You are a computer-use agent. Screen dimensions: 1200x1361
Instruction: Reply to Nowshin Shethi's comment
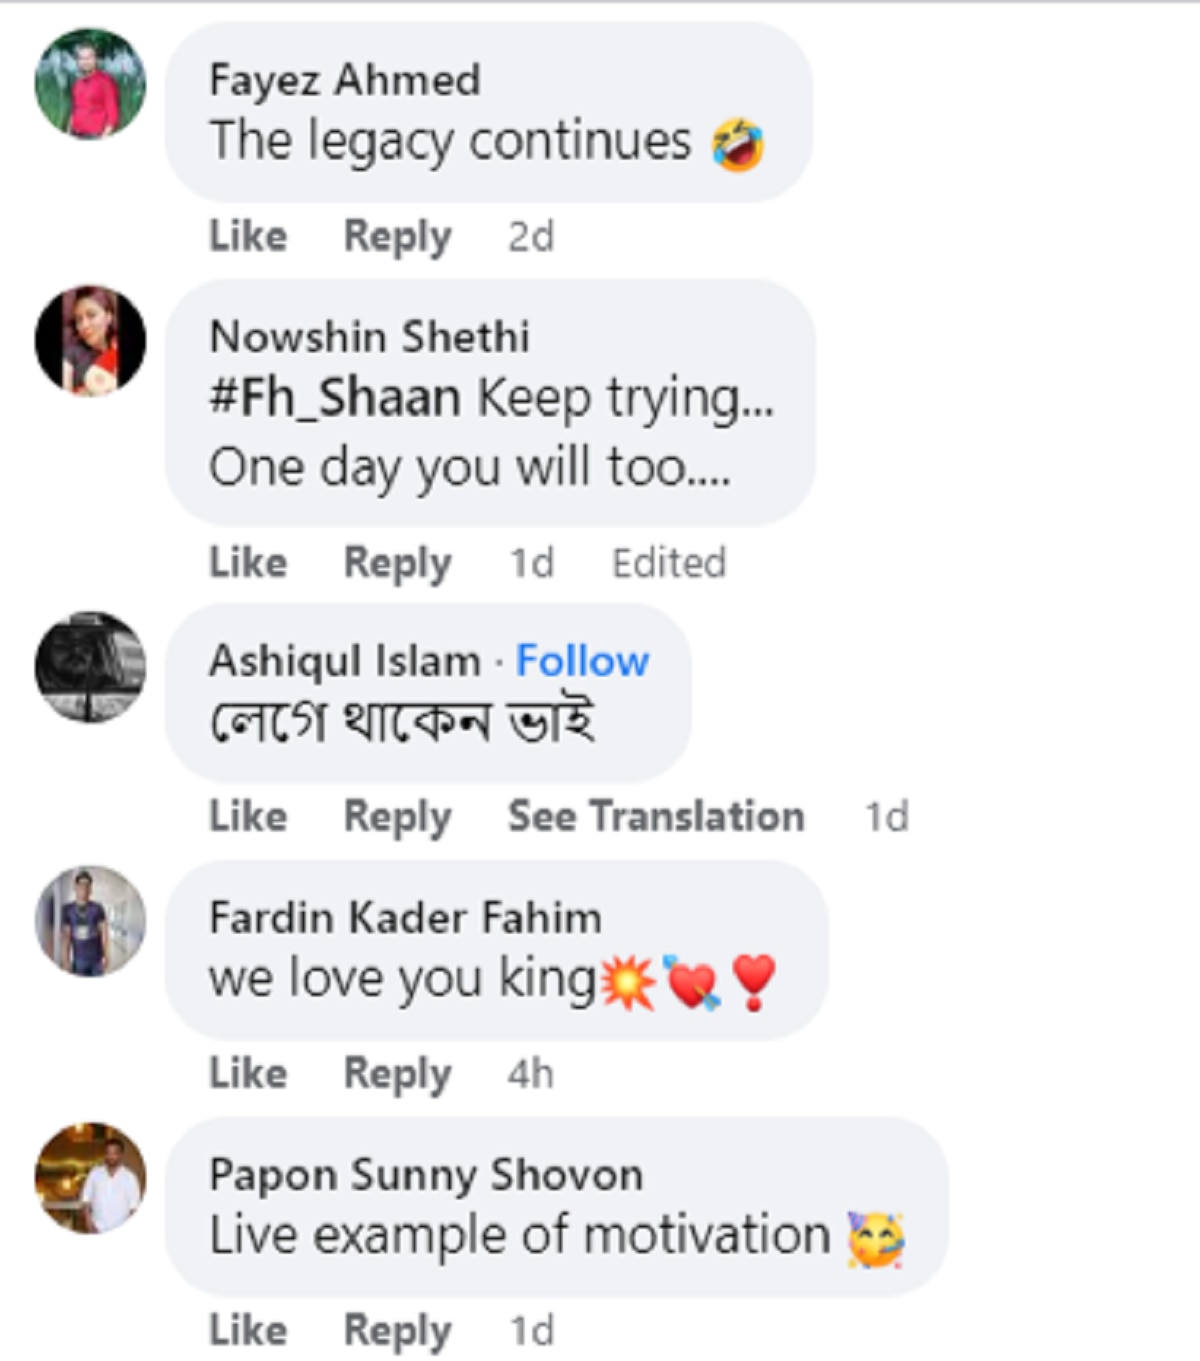tap(397, 563)
